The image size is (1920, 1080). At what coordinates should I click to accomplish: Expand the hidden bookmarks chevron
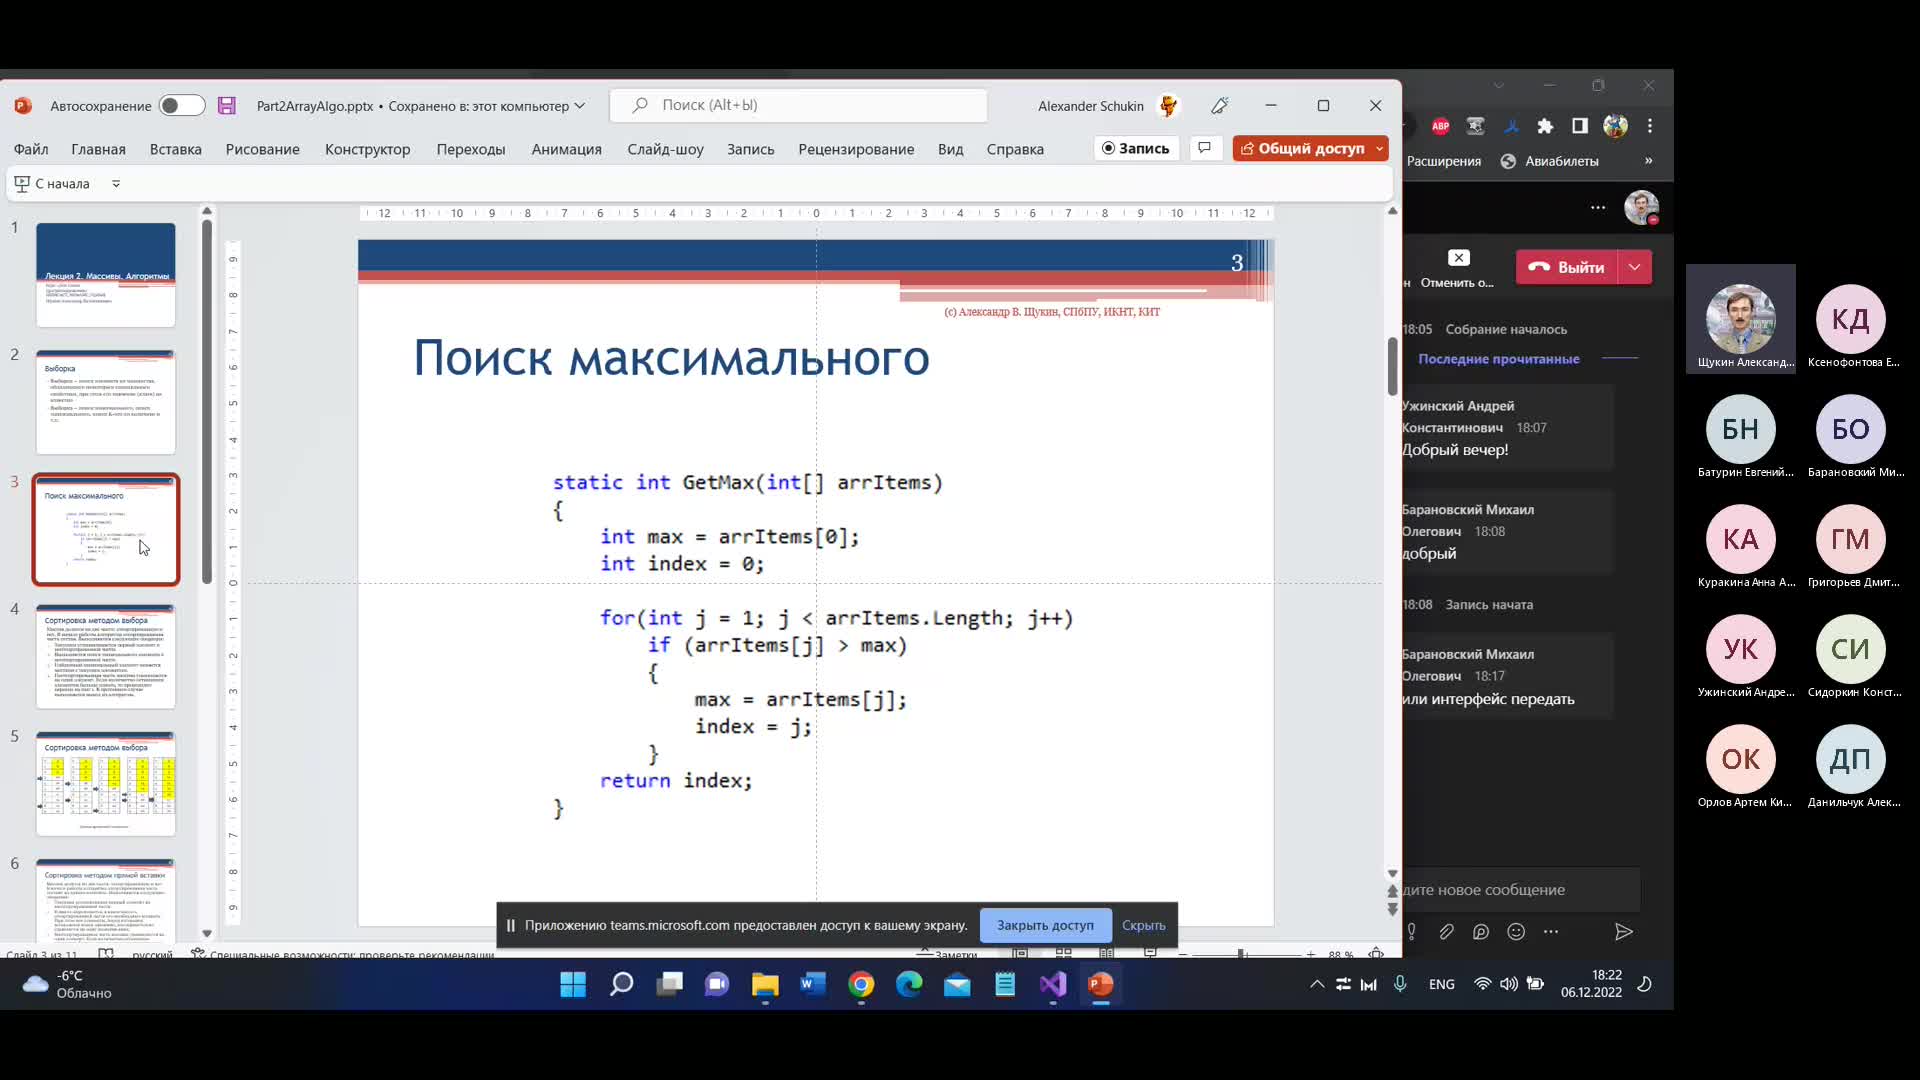(x=1649, y=161)
